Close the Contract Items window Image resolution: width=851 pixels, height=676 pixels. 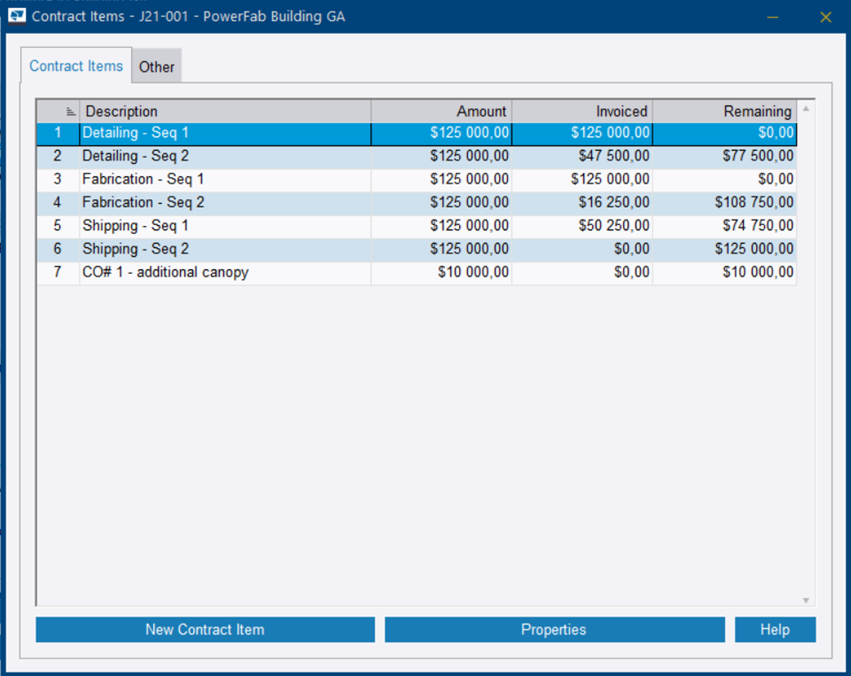click(825, 17)
